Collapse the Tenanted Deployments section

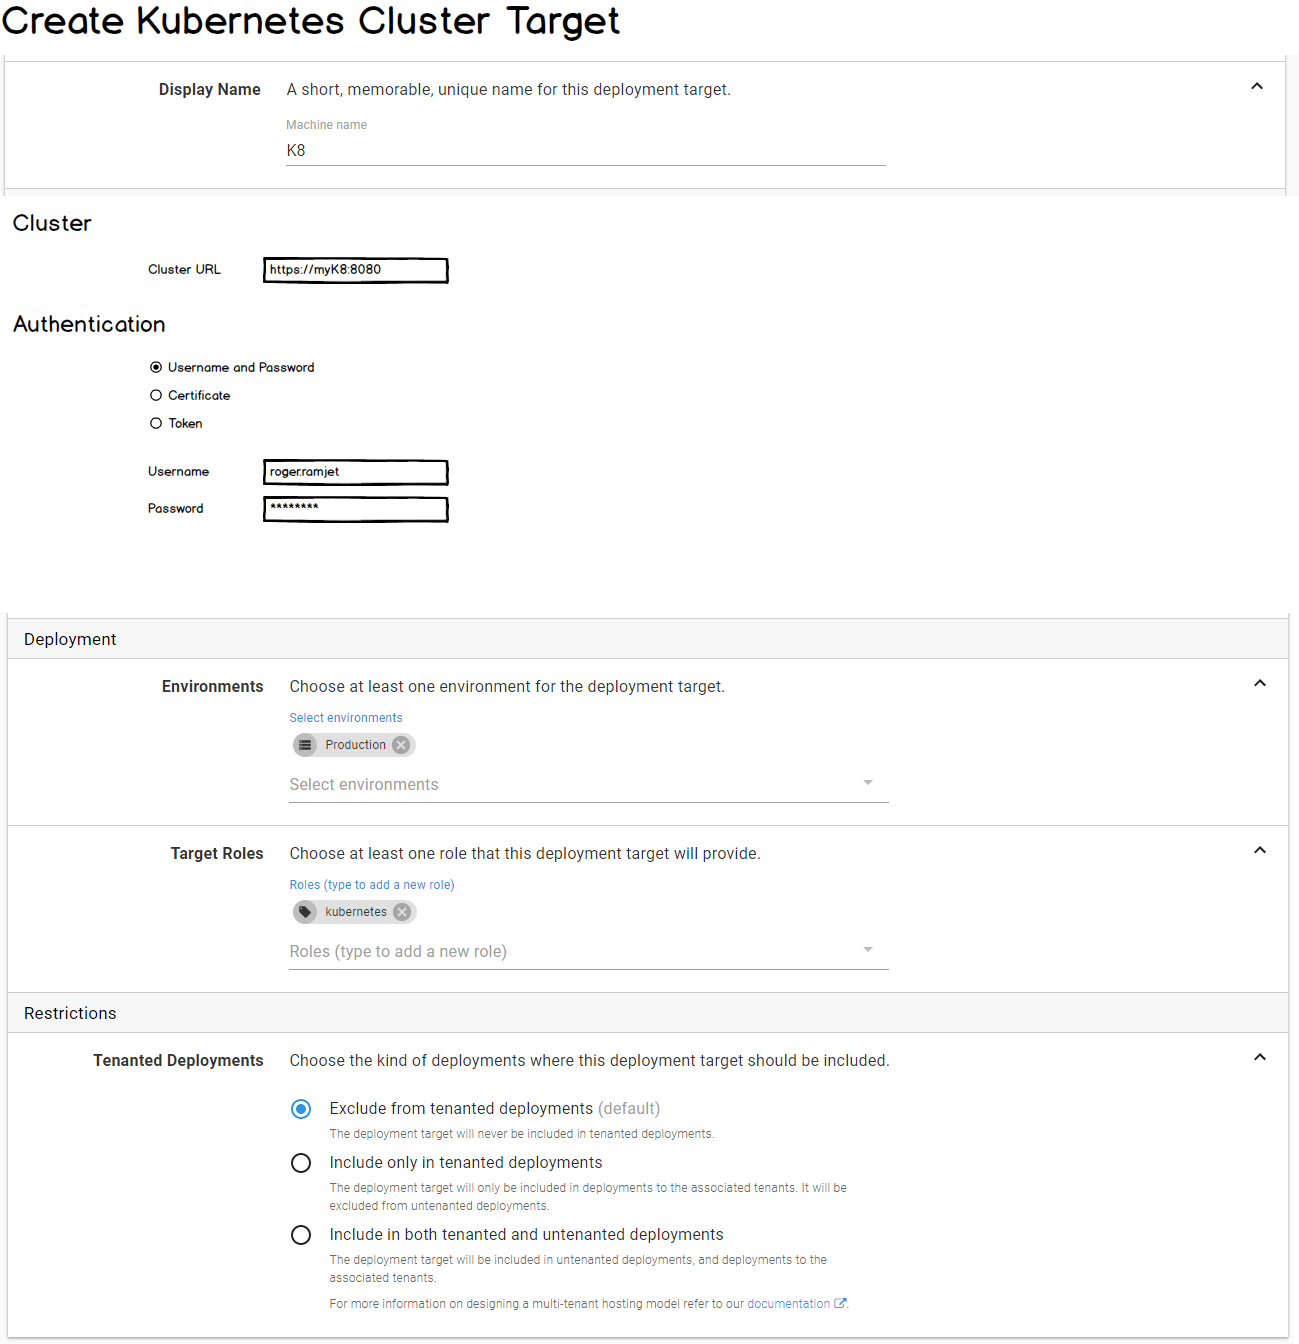pos(1260,1056)
